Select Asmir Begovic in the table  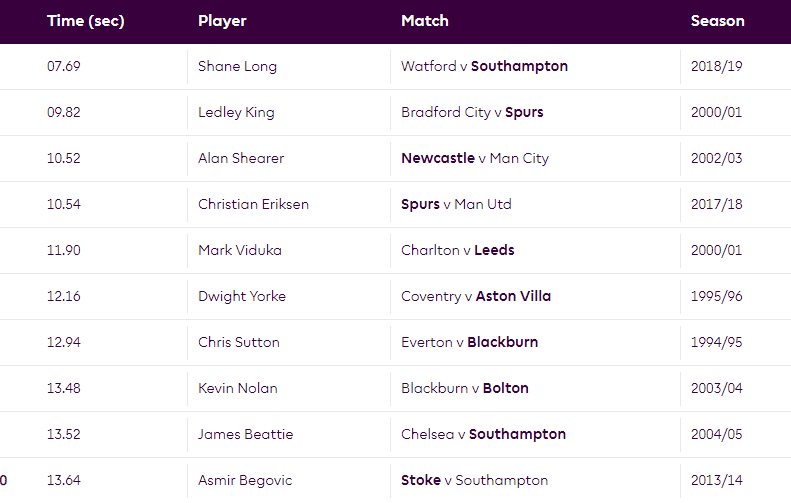pyautogui.click(x=244, y=480)
